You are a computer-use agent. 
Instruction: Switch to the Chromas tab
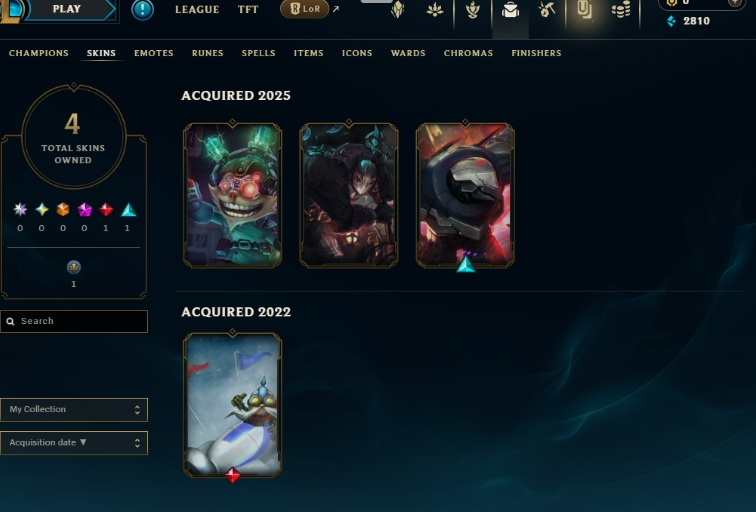pyautogui.click(x=468, y=53)
